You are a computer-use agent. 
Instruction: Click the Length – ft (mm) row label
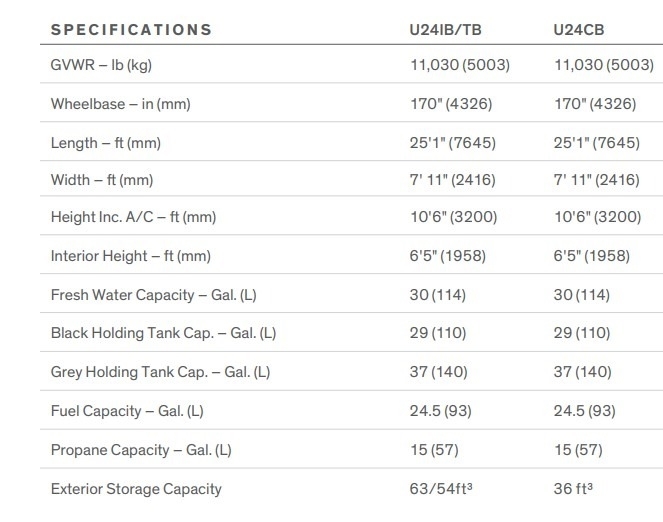[105, 142]
